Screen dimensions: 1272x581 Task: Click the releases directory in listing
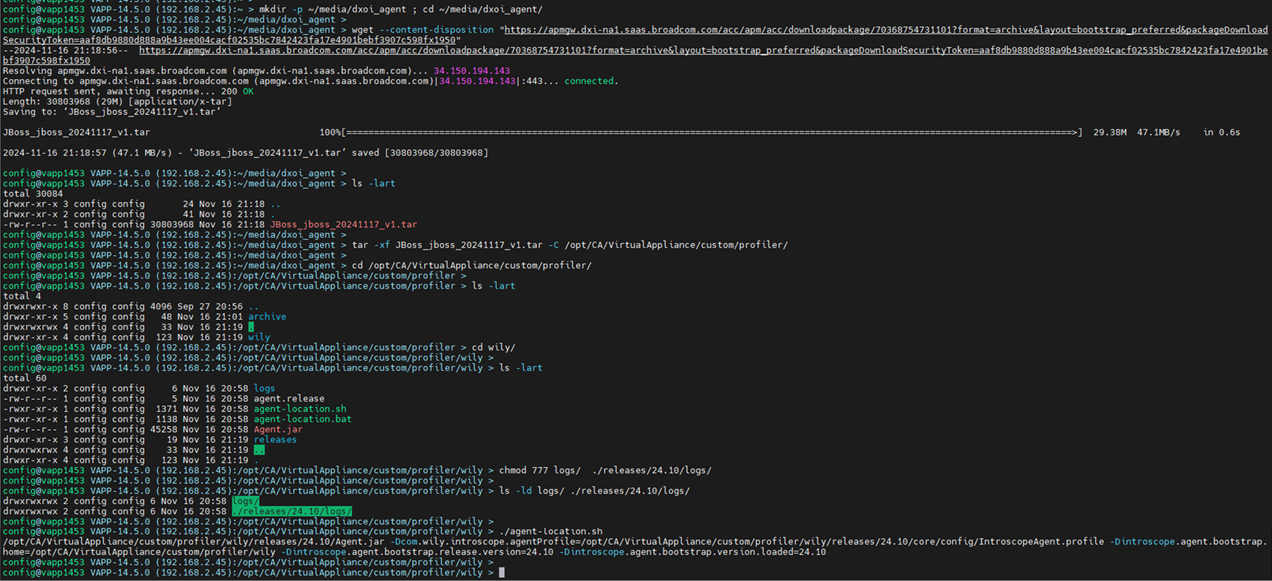click(275, 439)
